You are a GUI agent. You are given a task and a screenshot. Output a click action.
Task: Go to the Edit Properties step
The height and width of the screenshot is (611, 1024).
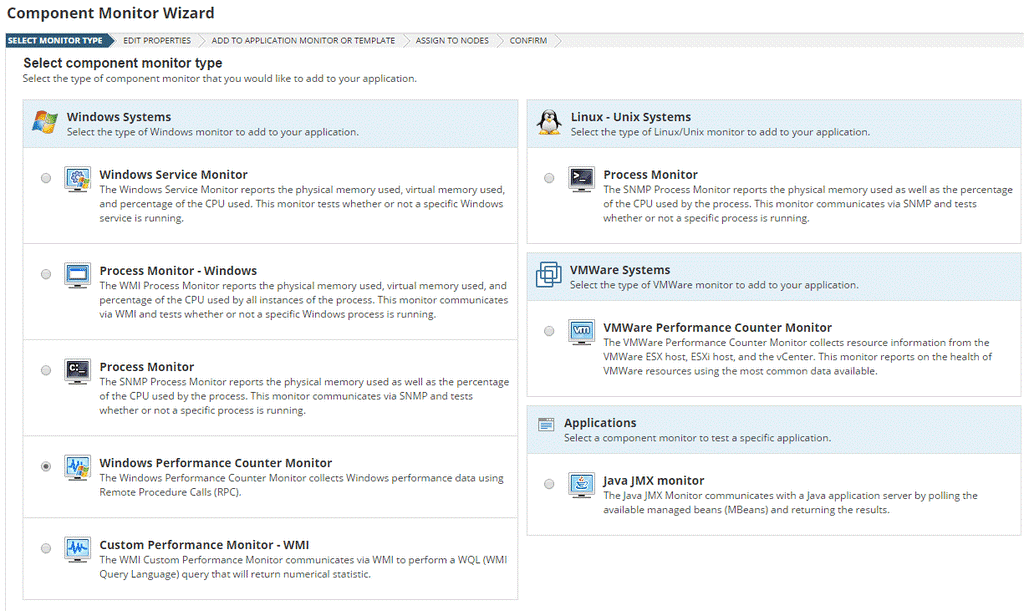coord(157,40)
